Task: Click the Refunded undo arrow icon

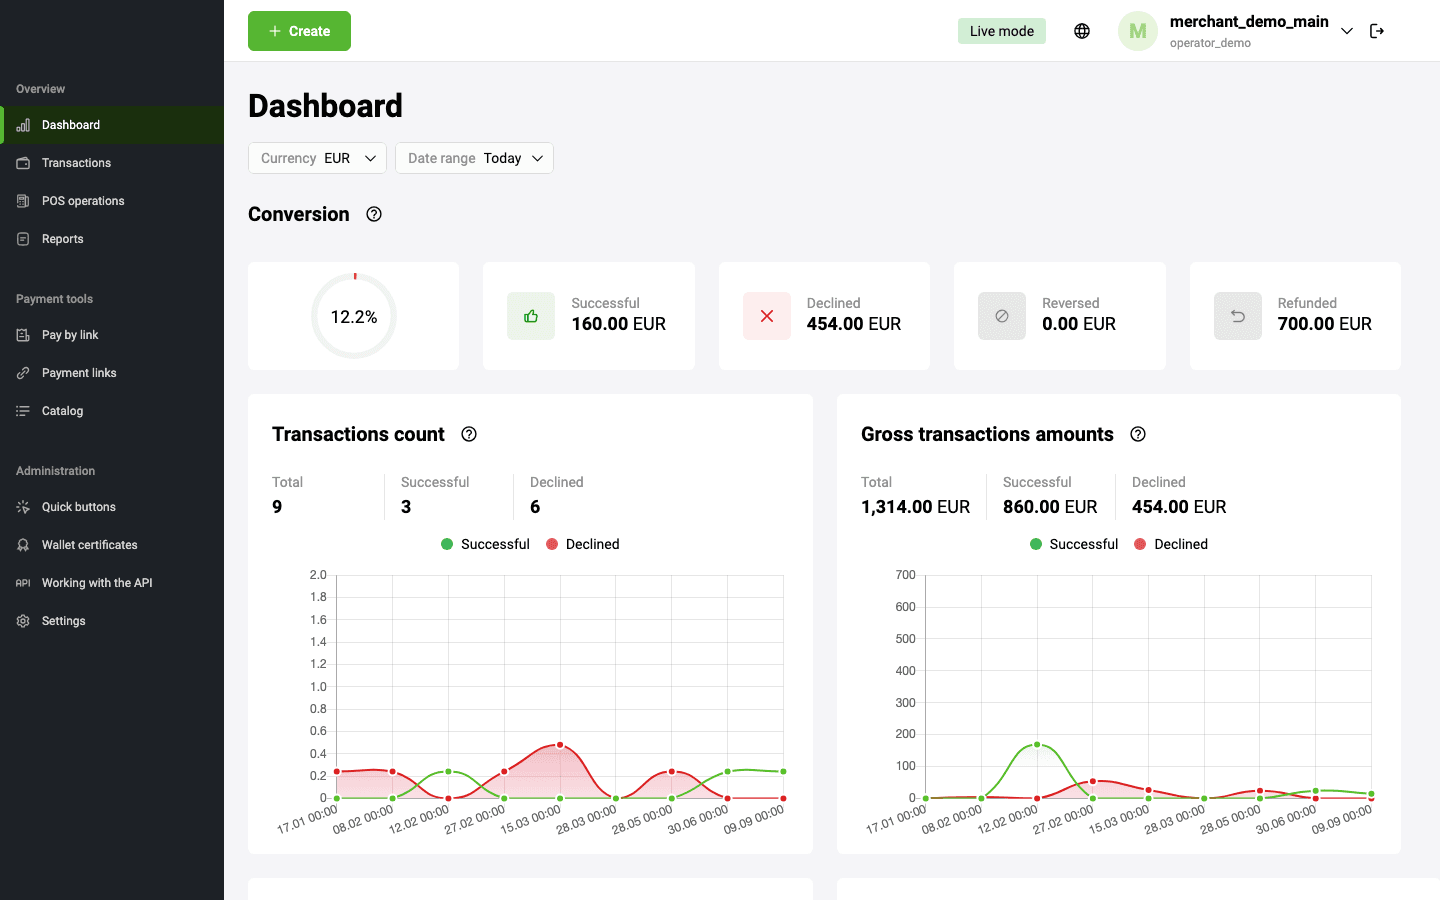Action: click(x=1238, y=316)
